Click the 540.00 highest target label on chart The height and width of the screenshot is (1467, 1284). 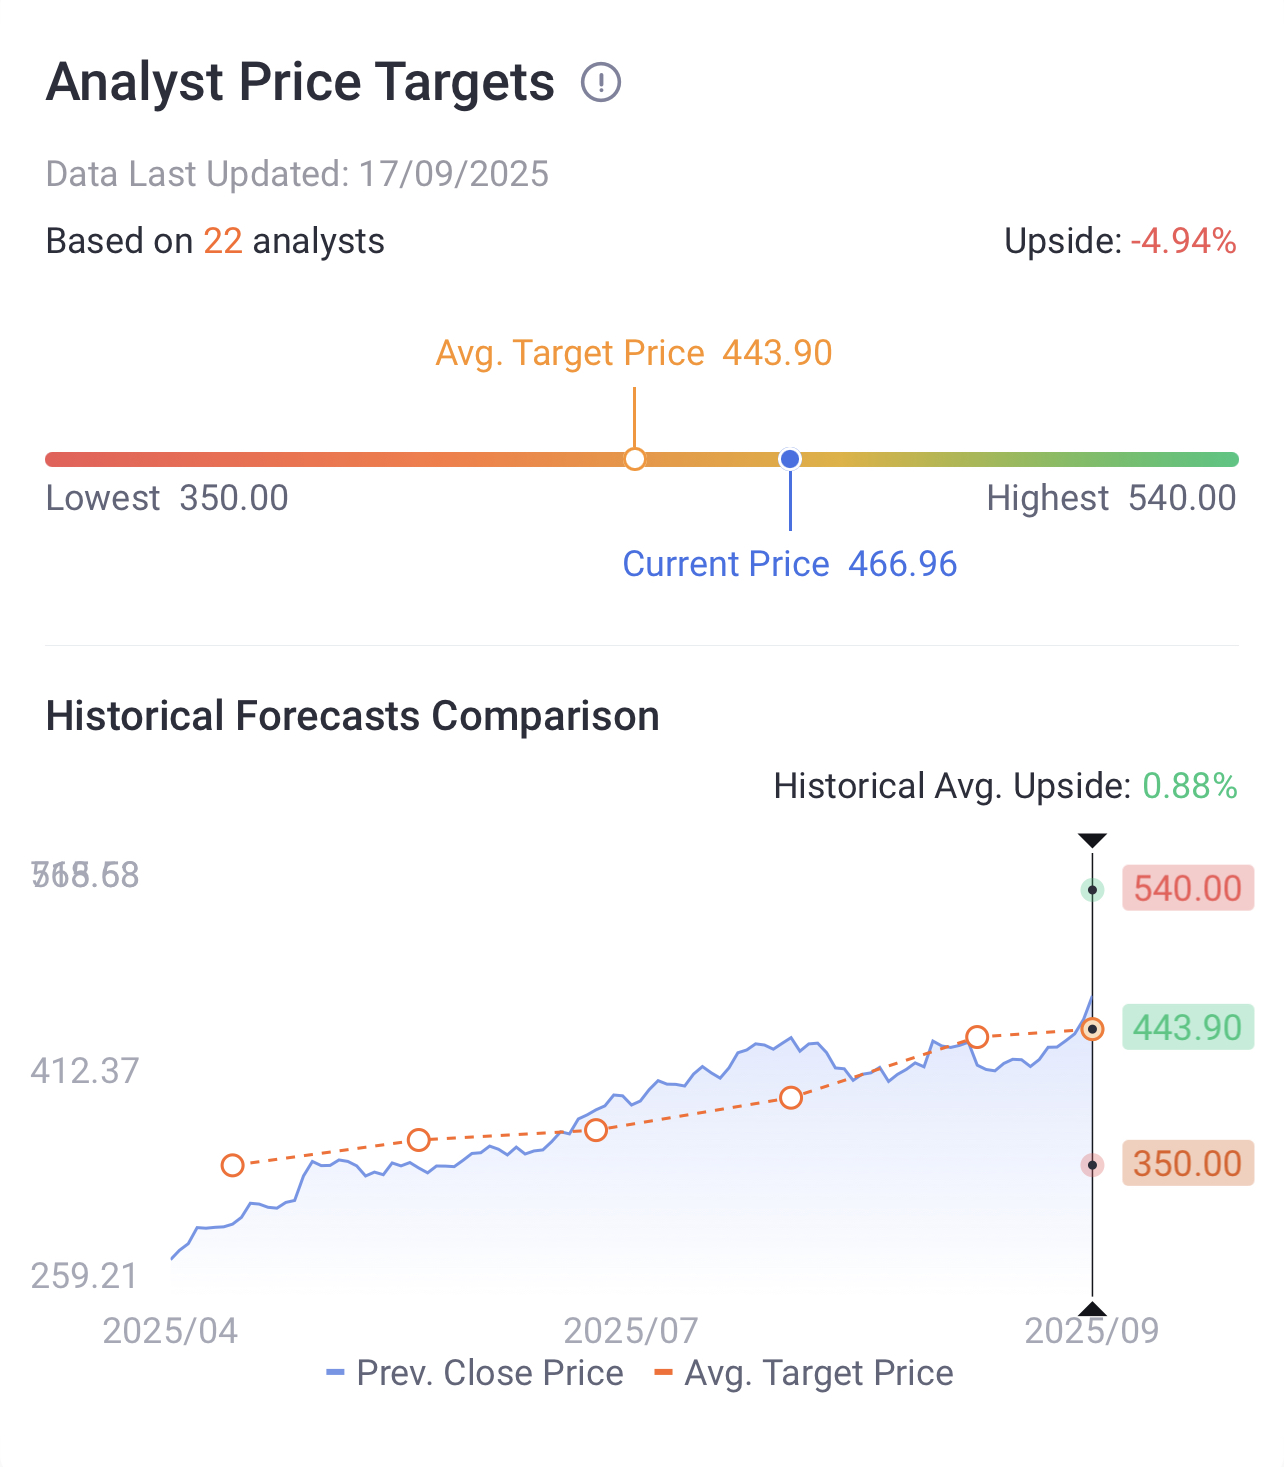tap(1187, 888)
